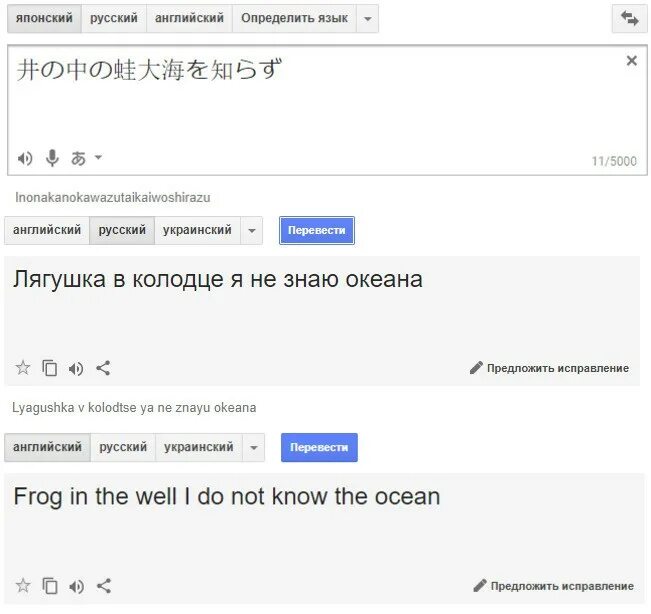Clear the Japanese source text
Viewport: 651px width, 614px height.
click(631, 61)
